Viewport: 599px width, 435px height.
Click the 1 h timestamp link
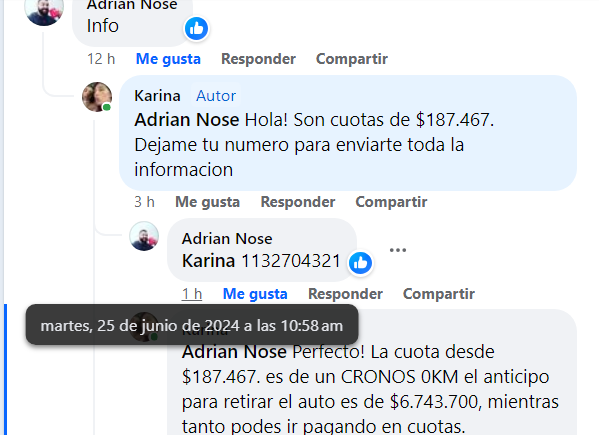click(192, 294)
